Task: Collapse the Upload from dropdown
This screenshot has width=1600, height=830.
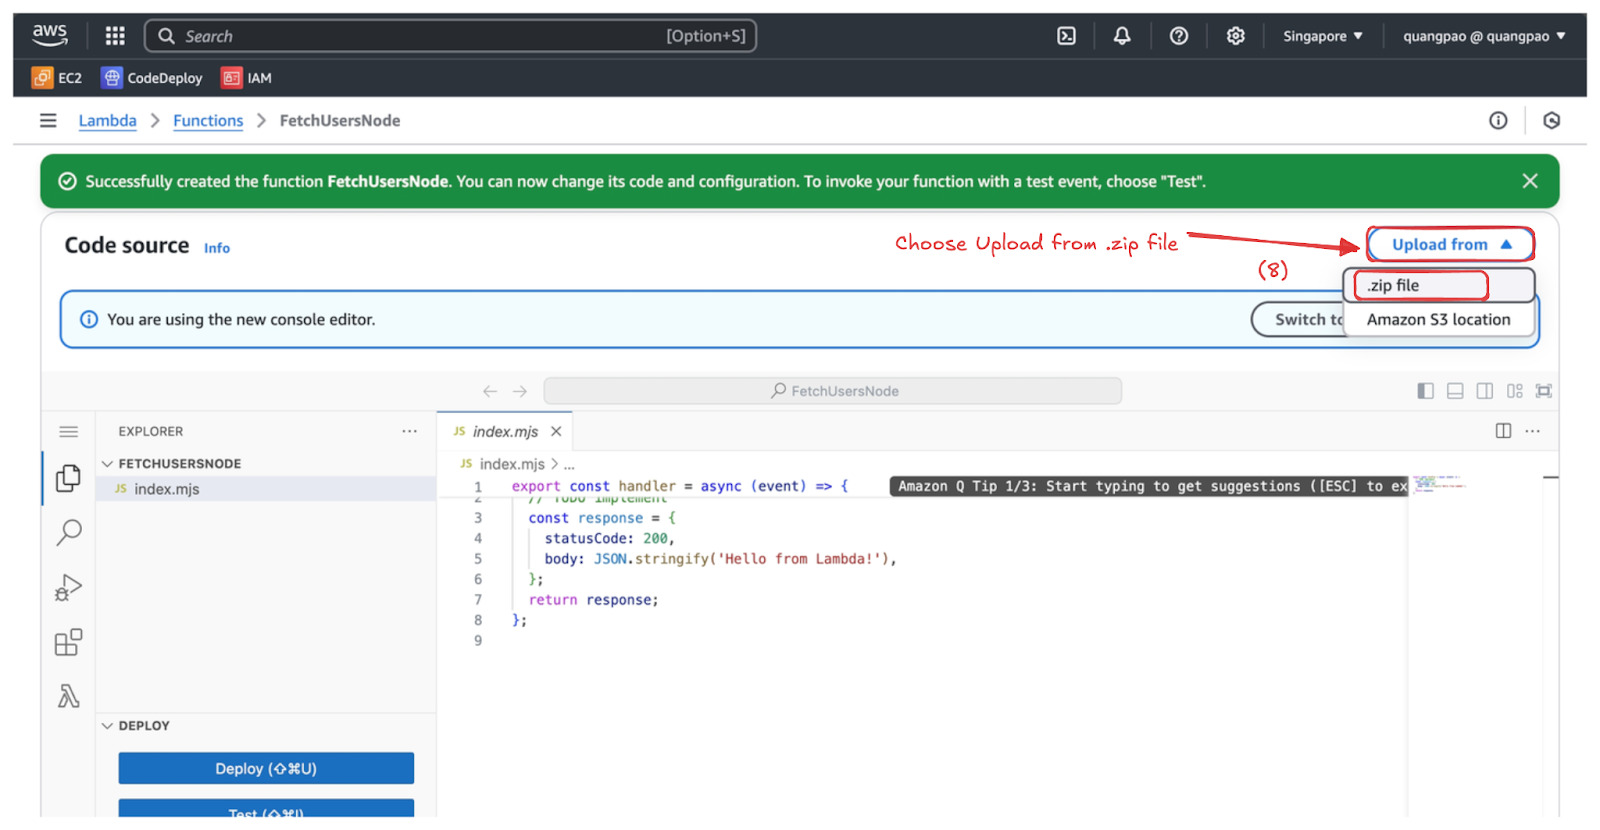Action: [x=1451, y=245]
